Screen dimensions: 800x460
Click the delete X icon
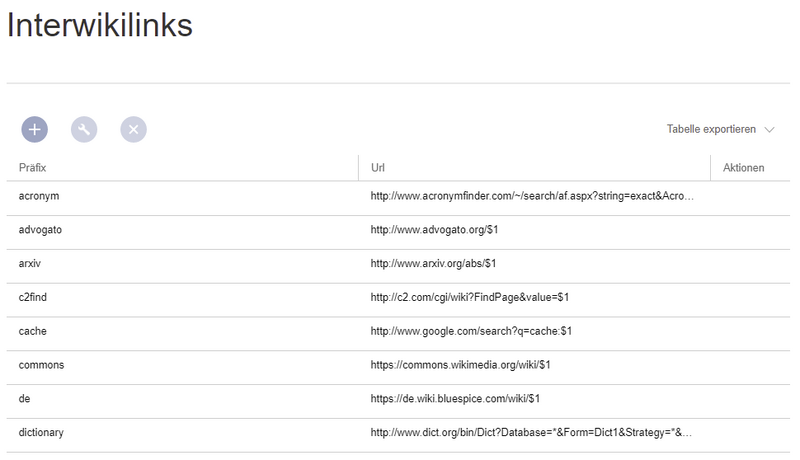pos(134,129)
